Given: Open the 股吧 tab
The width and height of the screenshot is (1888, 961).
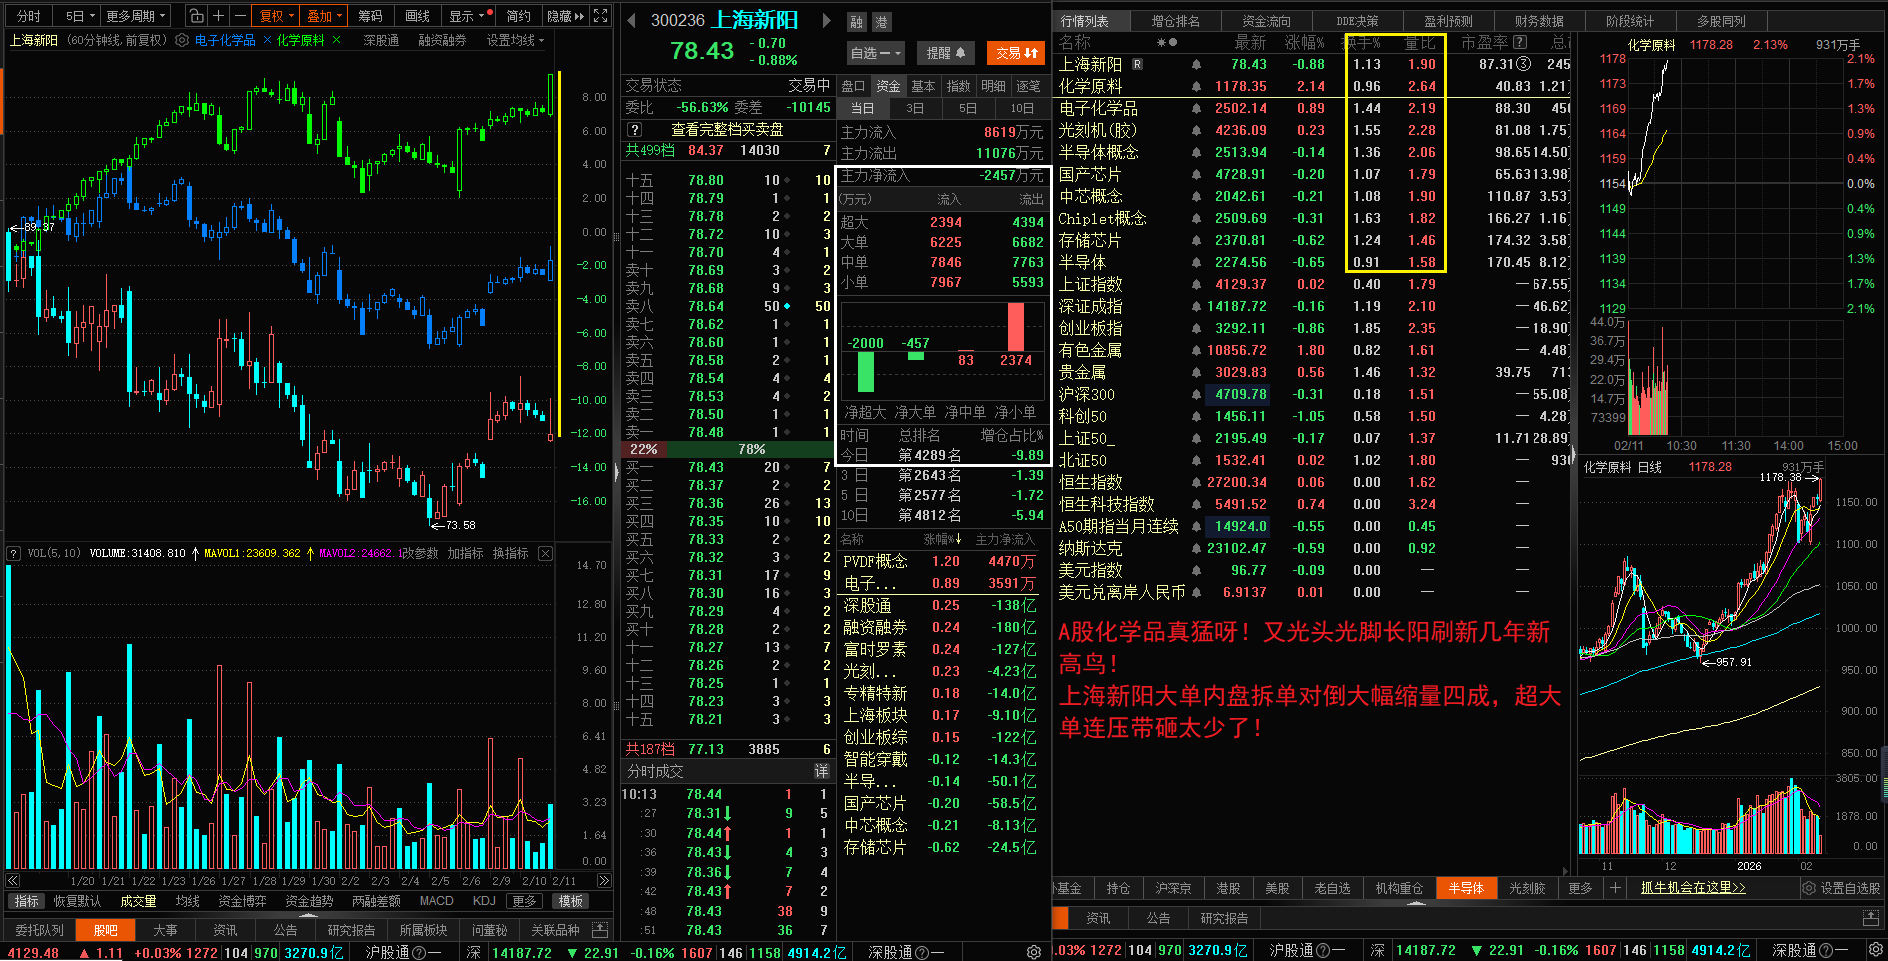Looking at the screenshot, I should pos(106,930).
